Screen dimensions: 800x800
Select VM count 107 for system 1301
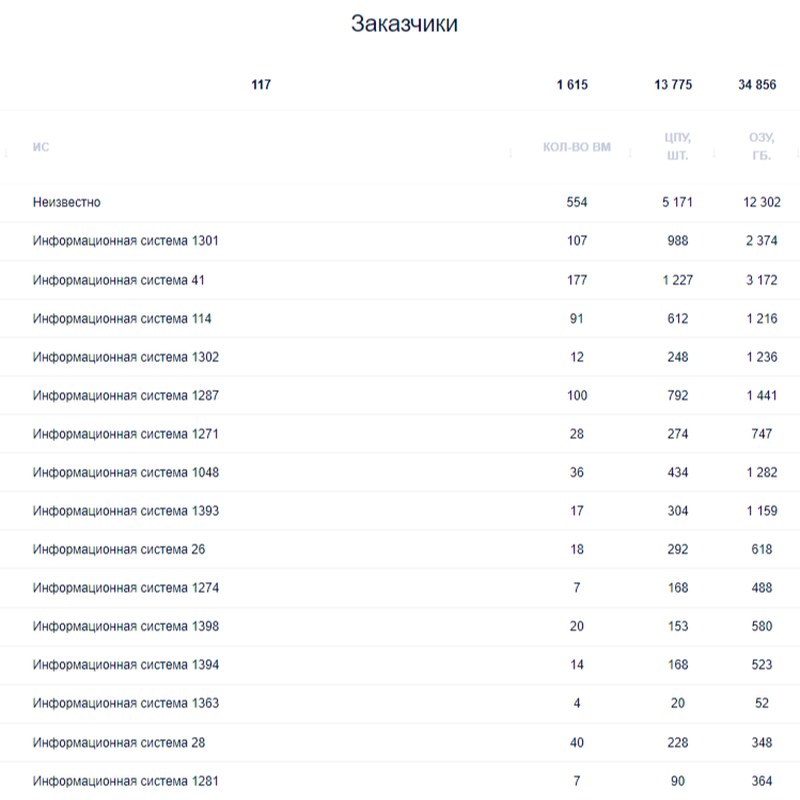click(577, 241)
